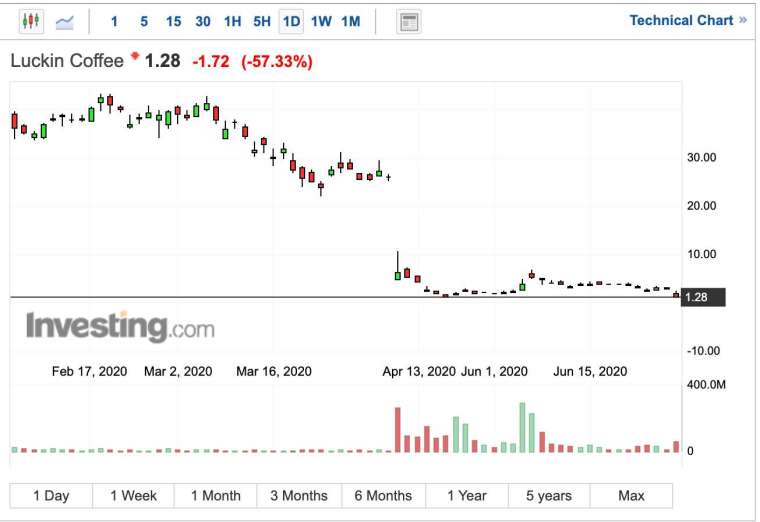Set range to 3 Months
Viewport: 760px width, 522px height.
[x=299, y=495]
